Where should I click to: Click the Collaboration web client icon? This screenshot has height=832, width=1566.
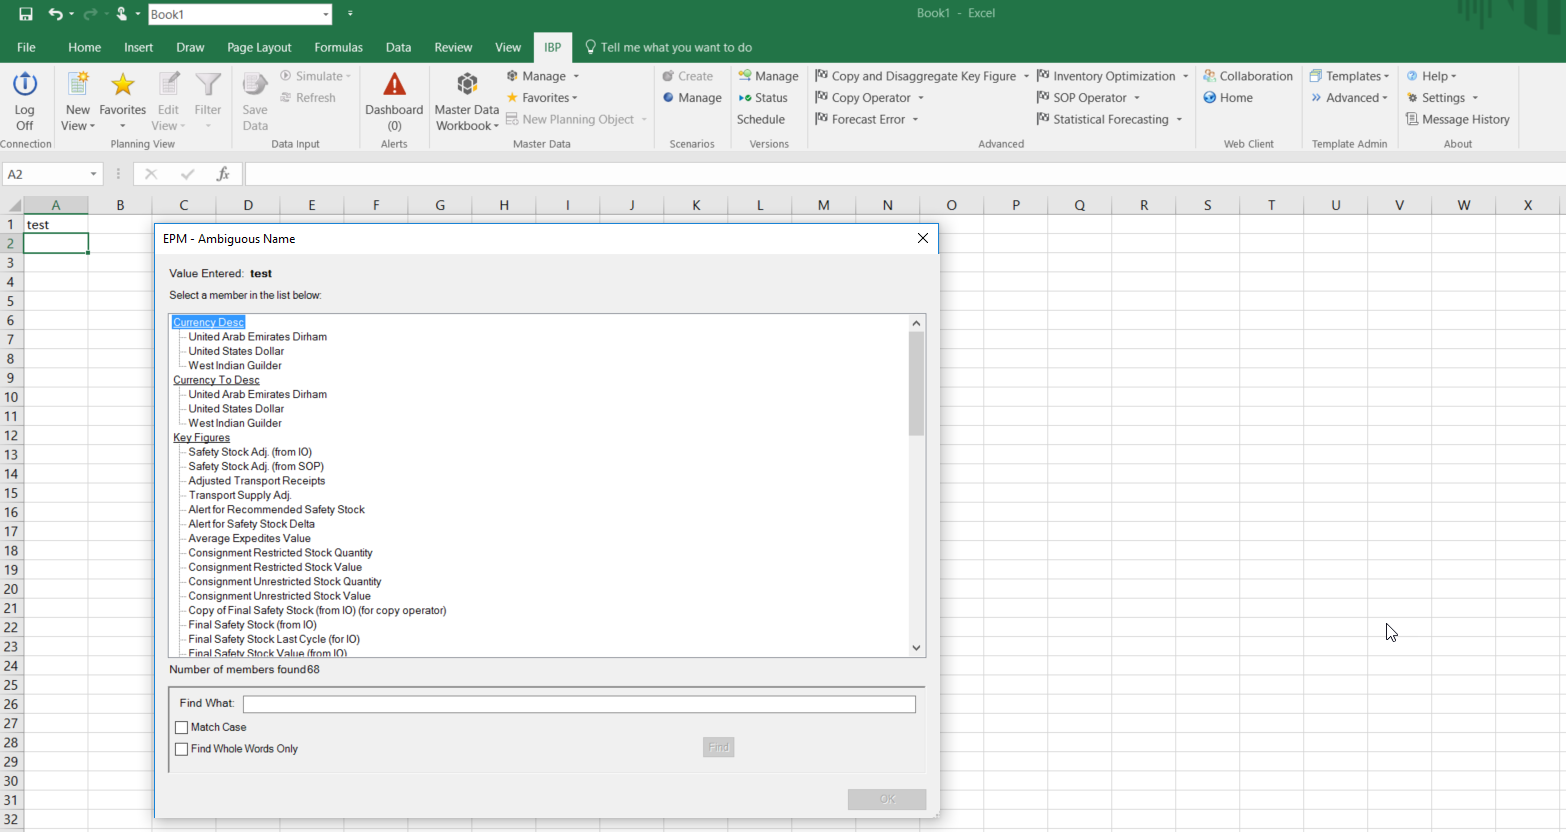[1210, 76]
